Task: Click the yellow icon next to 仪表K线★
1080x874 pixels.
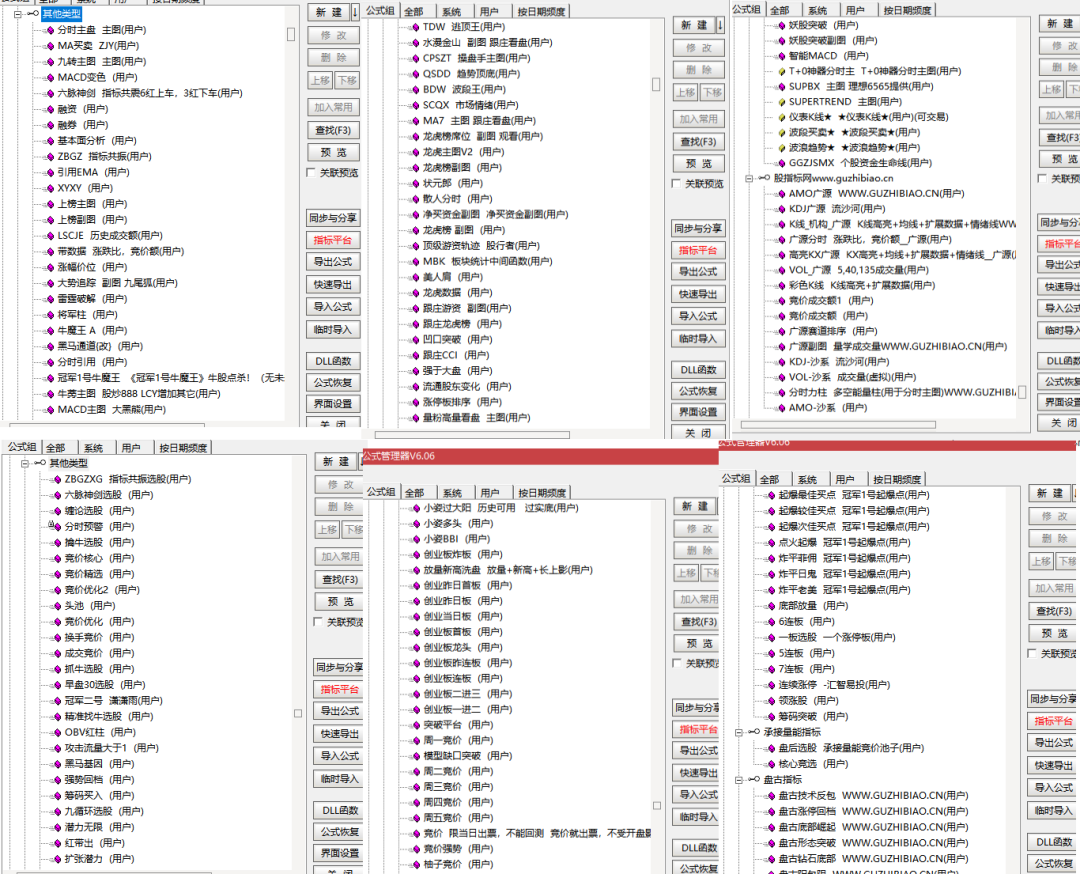Action: [781, 117]
